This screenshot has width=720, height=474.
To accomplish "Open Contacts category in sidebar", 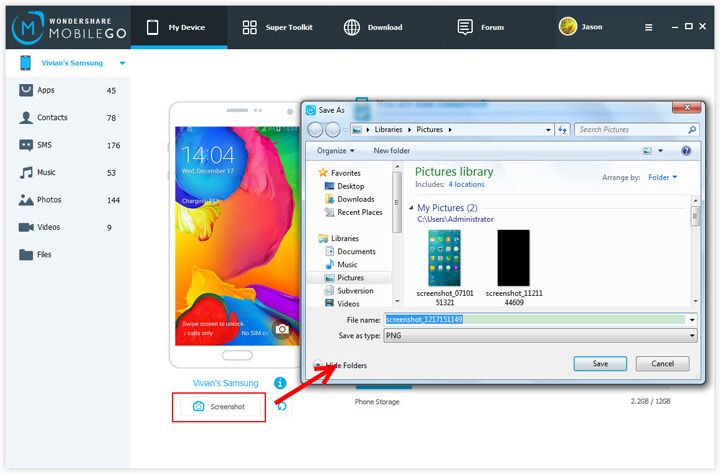I will [x=68, y=118].
